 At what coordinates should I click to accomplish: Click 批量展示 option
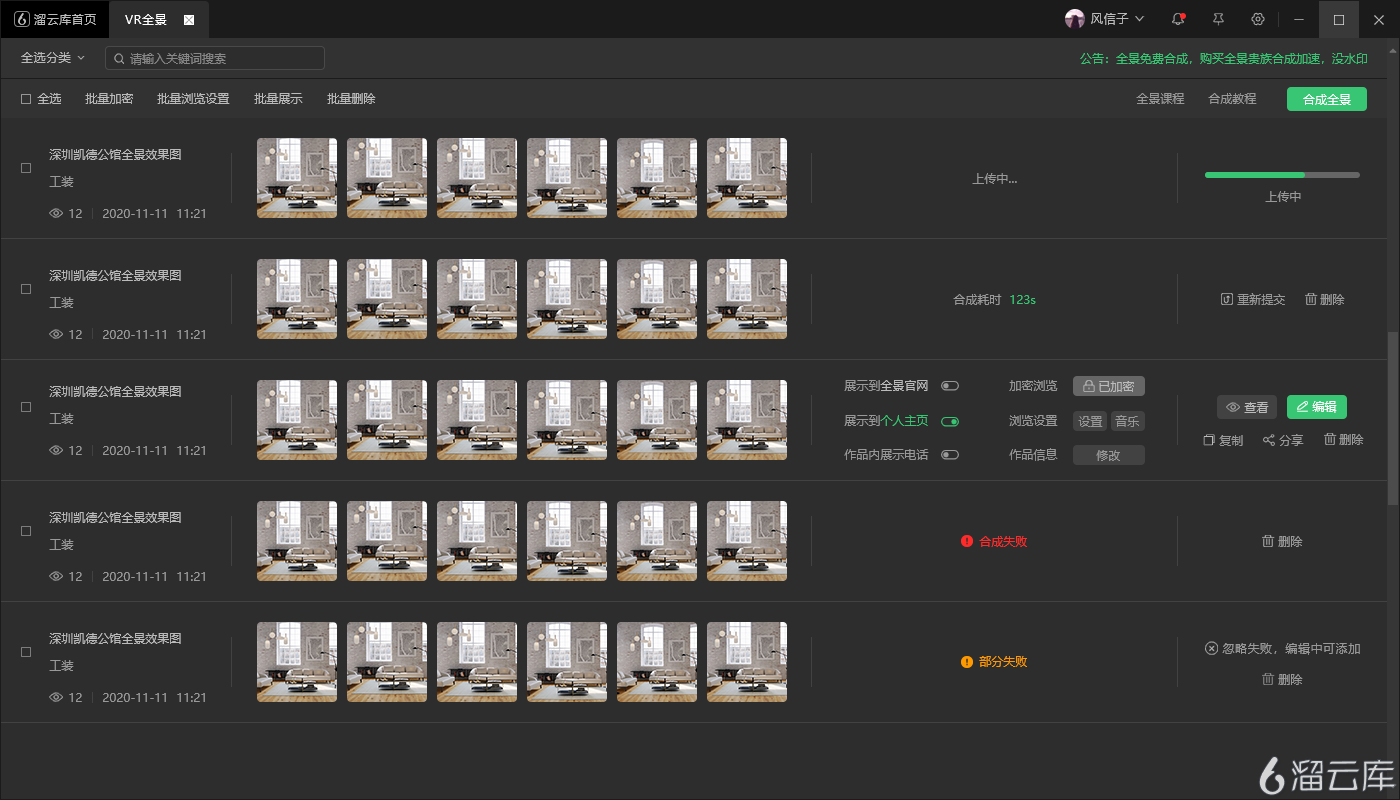coord(278,99)
